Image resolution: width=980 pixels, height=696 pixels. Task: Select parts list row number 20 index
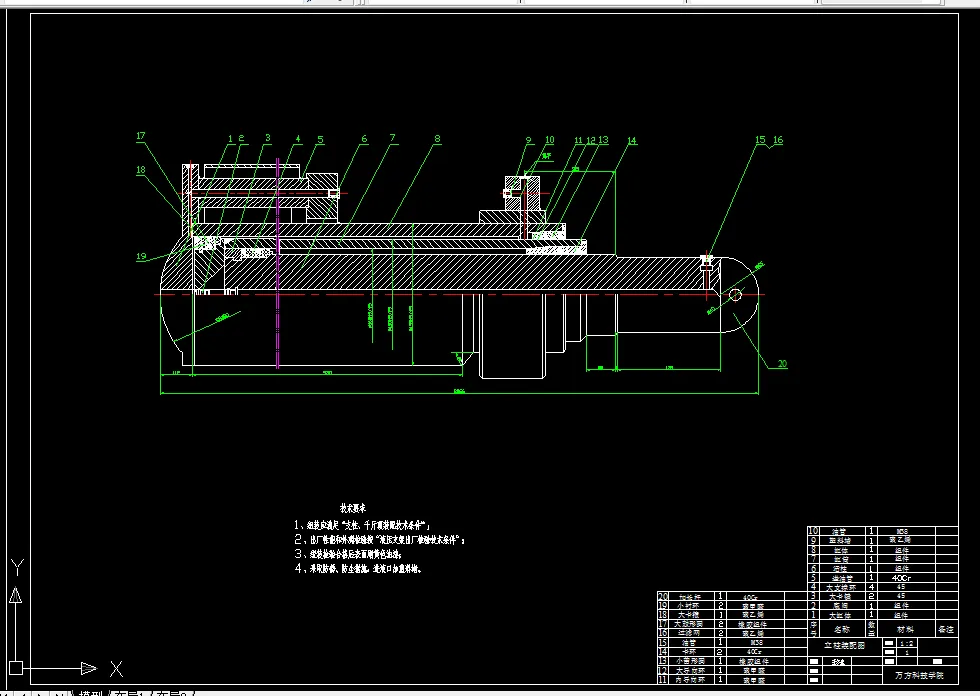tap(663, 597)
